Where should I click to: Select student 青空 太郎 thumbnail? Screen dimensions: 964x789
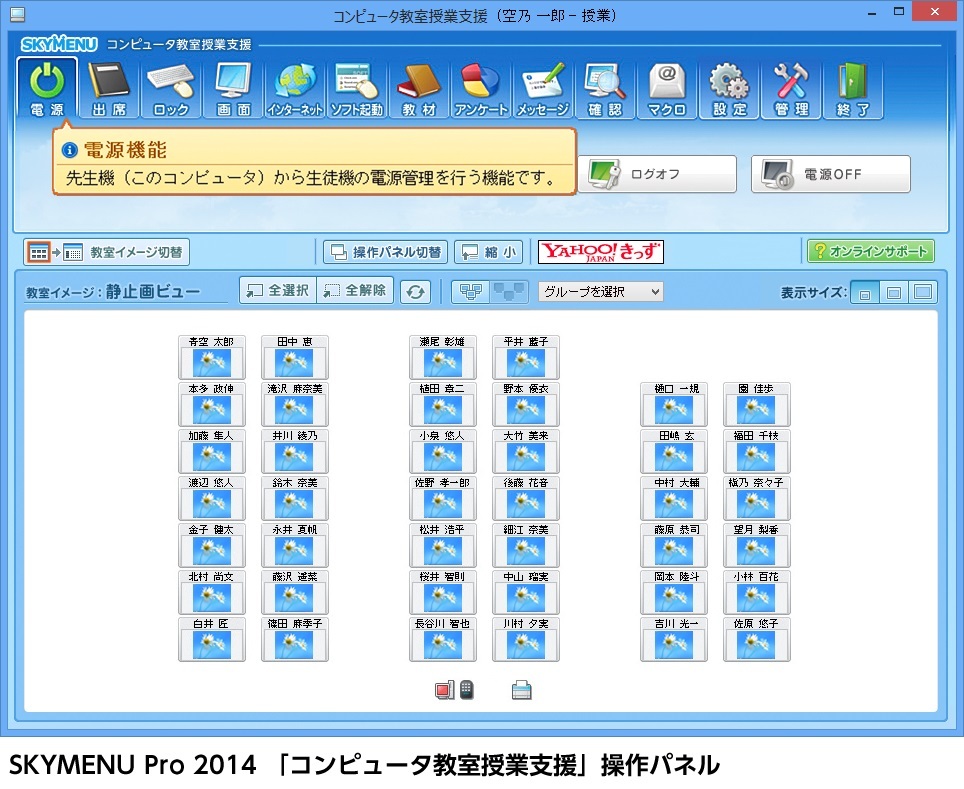[x=211, y=357]
